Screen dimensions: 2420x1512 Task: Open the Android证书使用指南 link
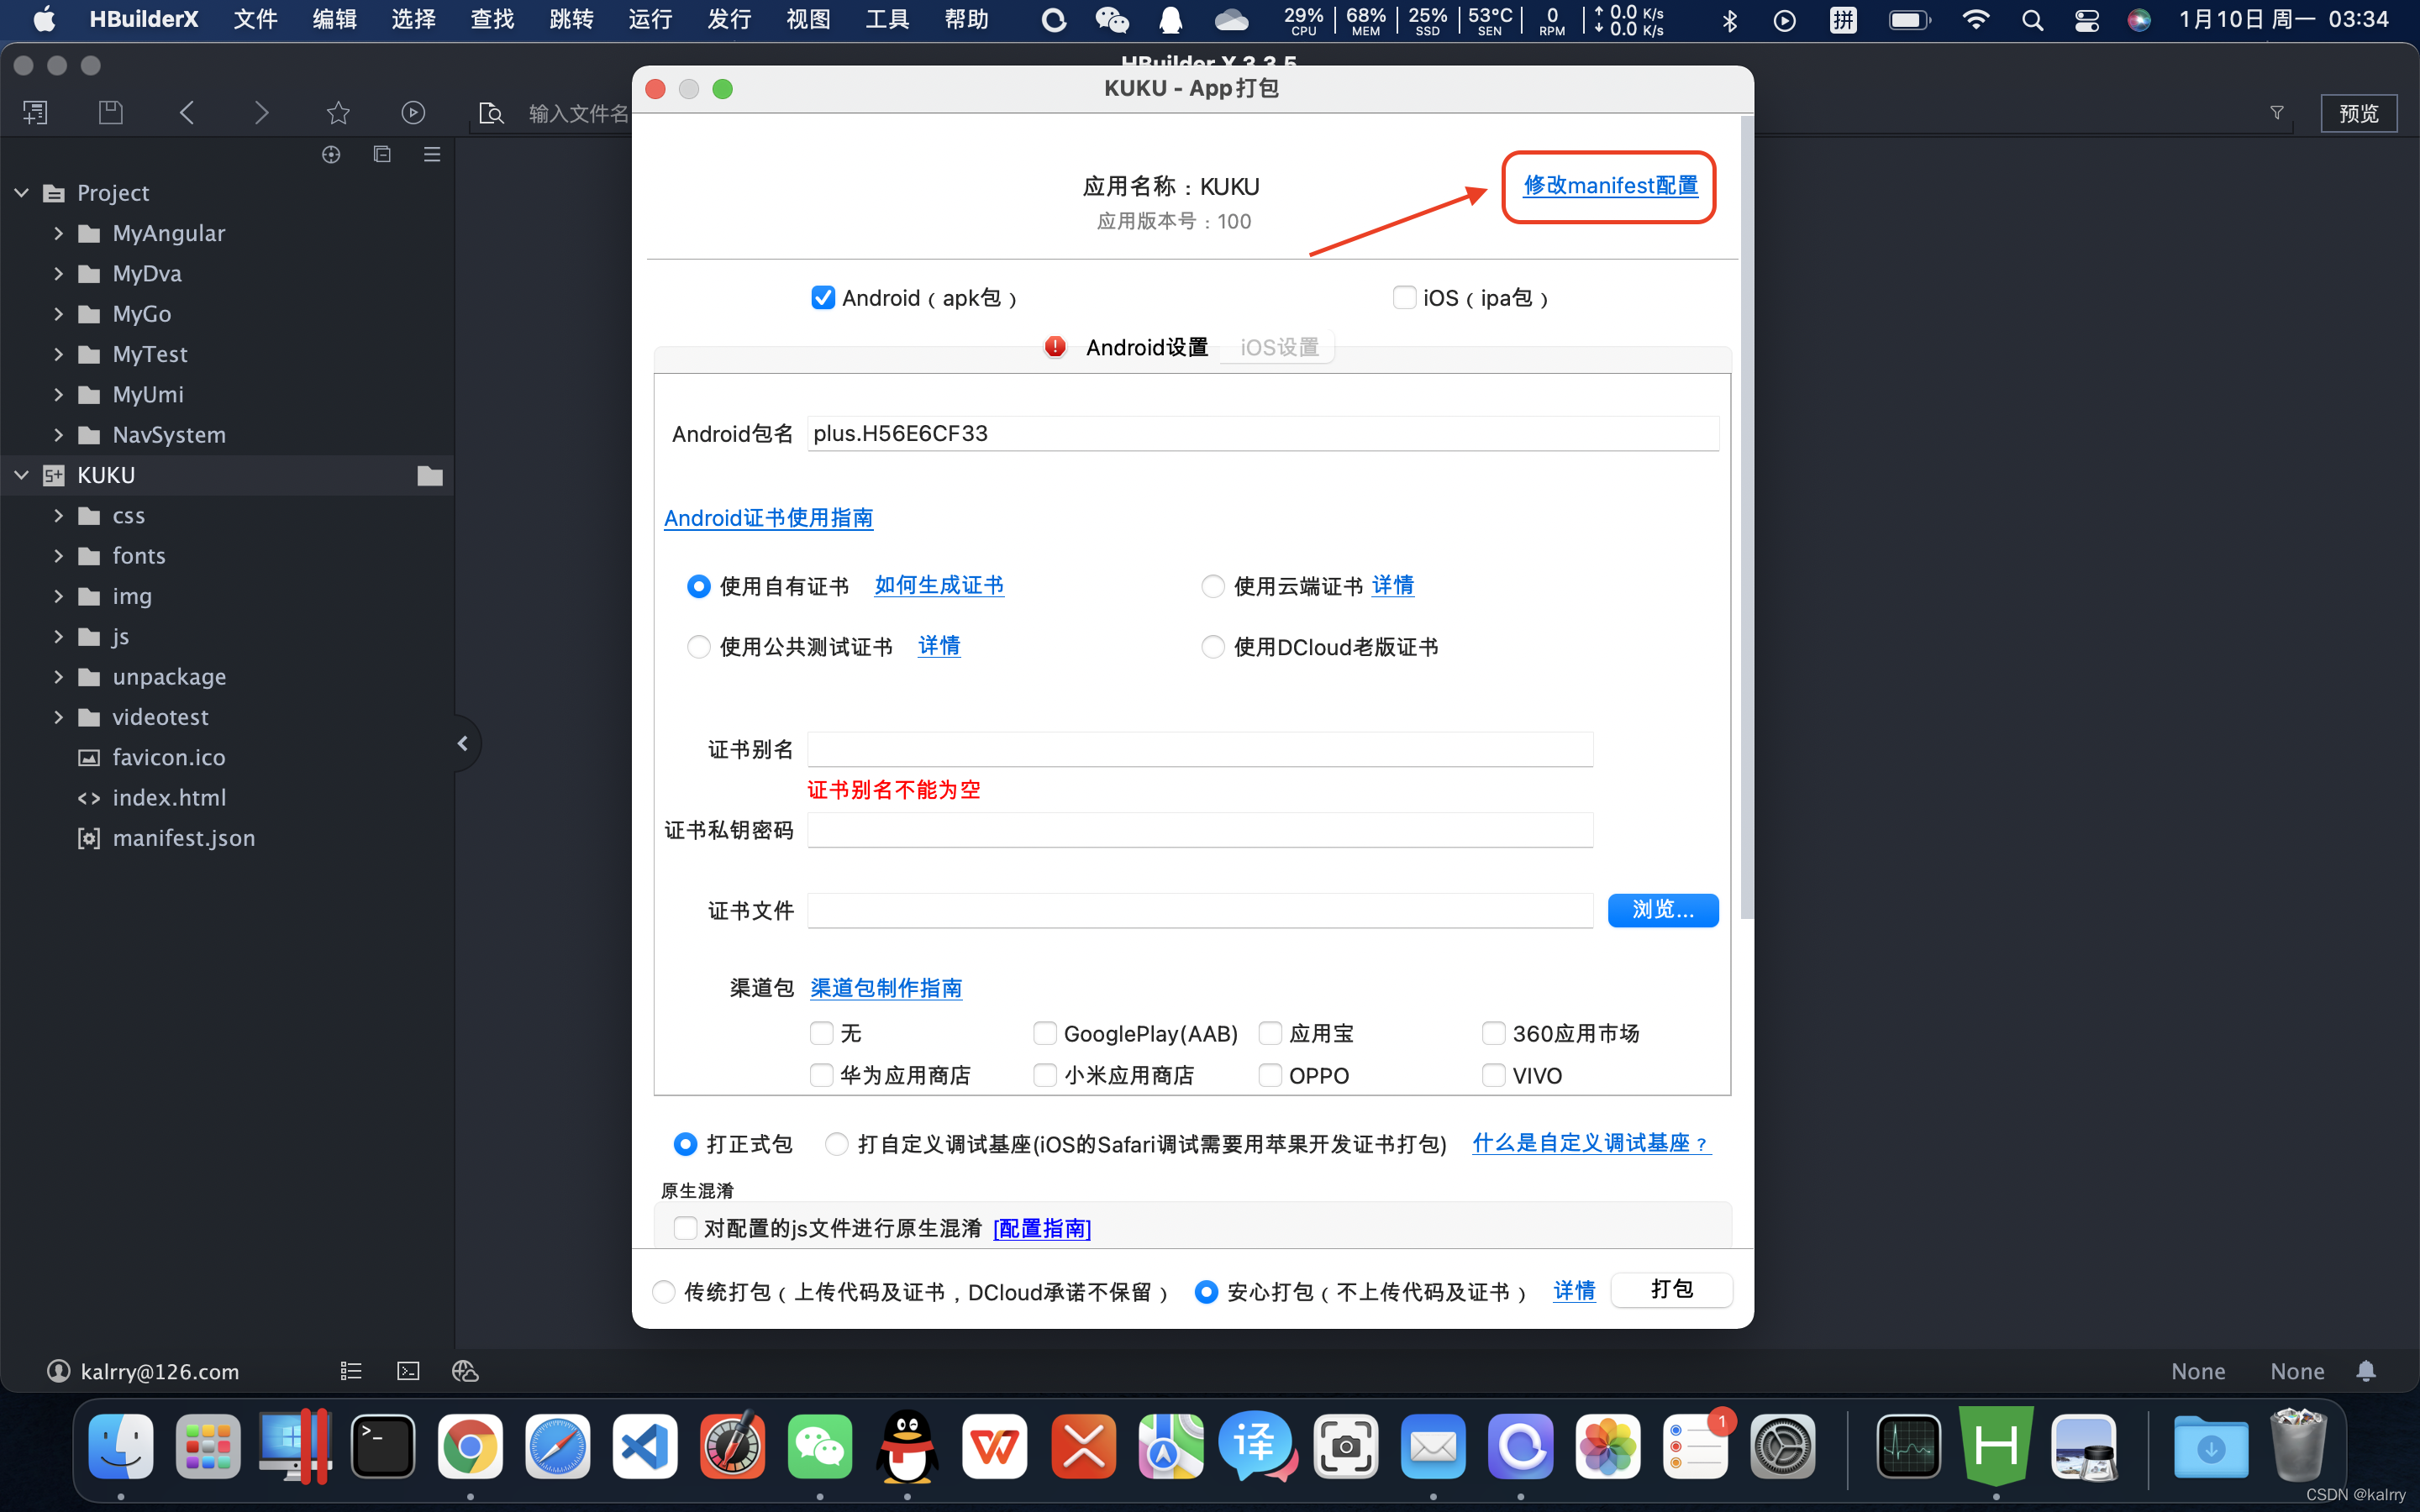click(769, 518)
